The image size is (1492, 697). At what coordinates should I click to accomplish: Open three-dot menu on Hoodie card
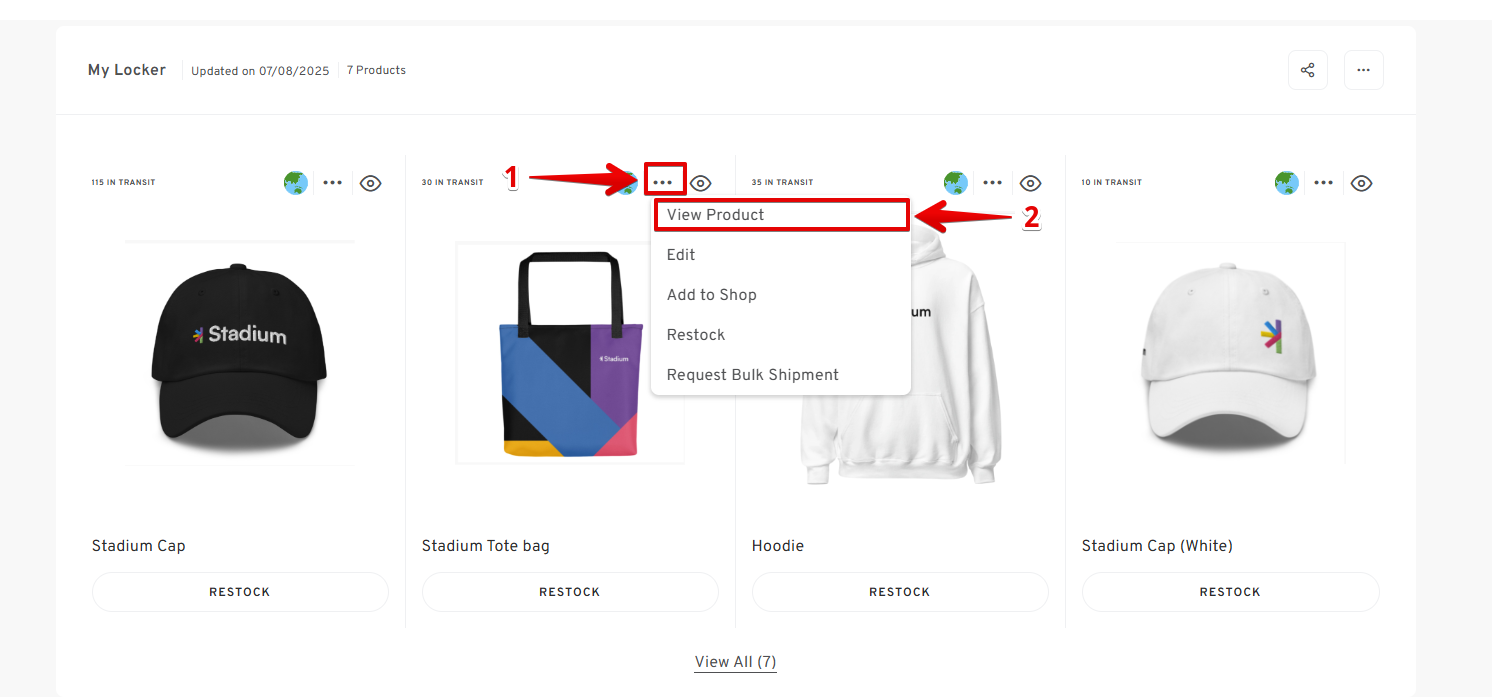pyautogui.click(x=993, y=183)
